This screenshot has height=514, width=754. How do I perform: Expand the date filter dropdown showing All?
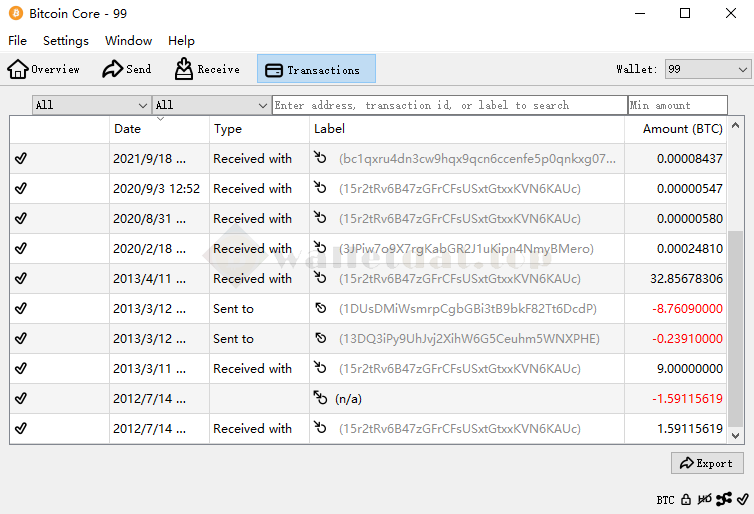pos(91,105)
